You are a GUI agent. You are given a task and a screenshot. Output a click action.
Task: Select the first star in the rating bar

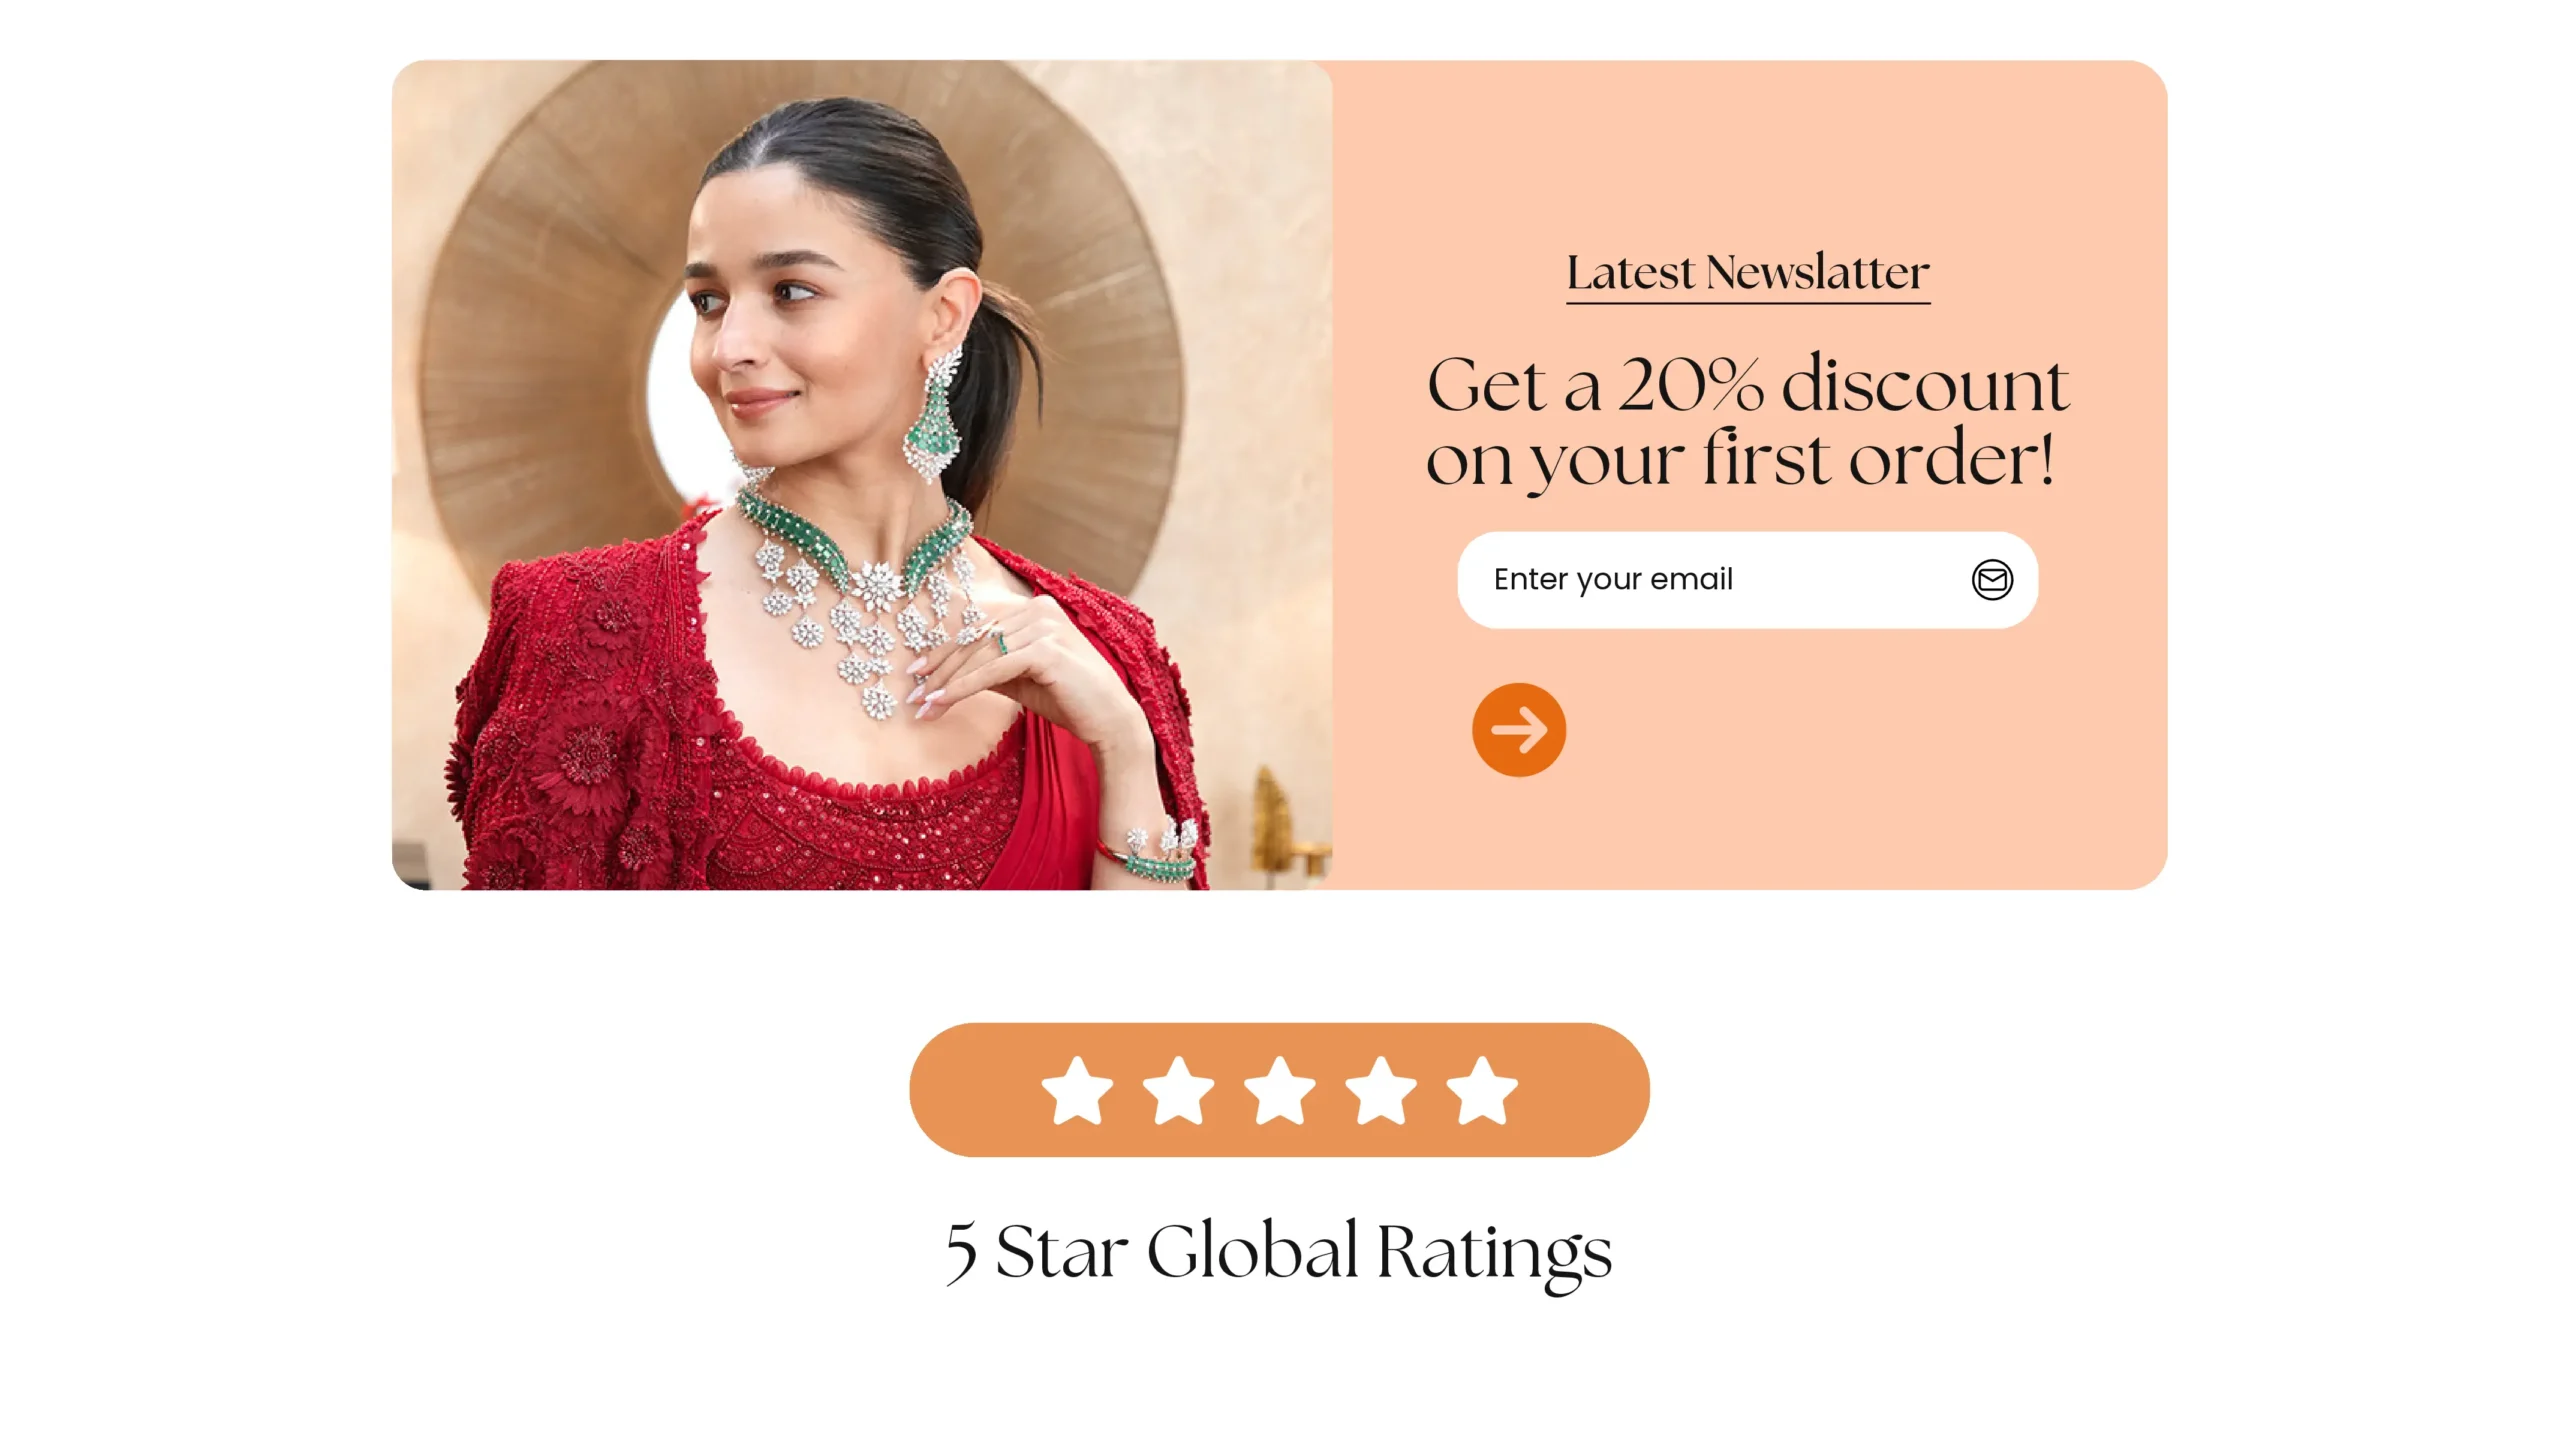(x=1077, y=1090)
